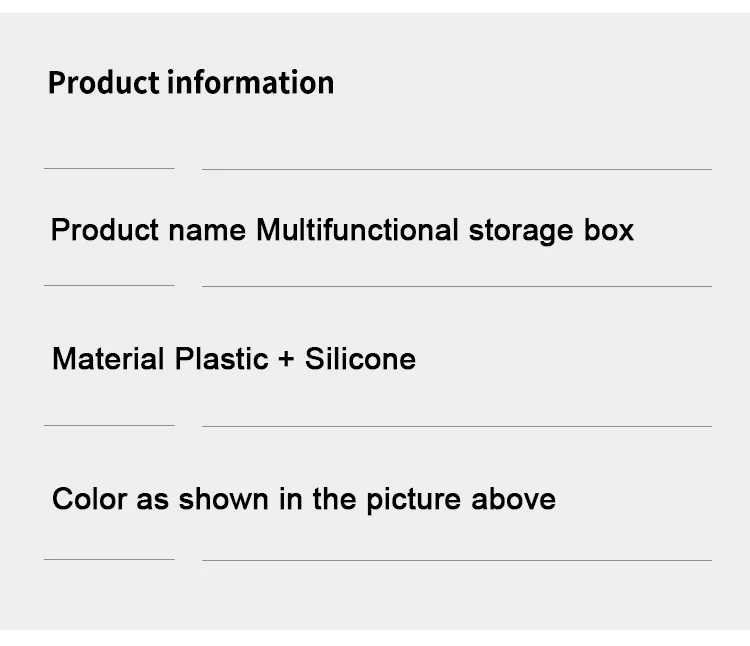Click the words "storage box"
Viewport: 750px width, 646px height.
pyautogui.click(x=551, y=230)
